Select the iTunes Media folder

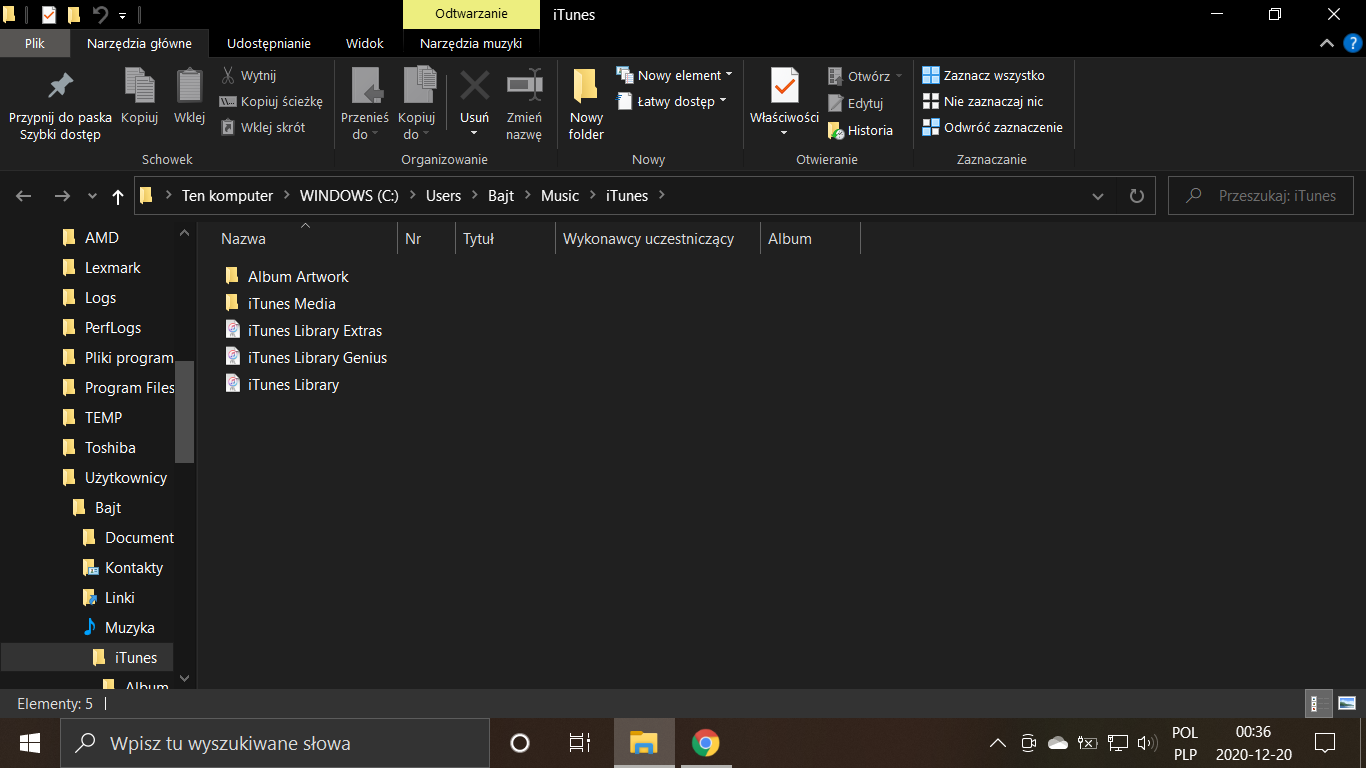(279, 303)
